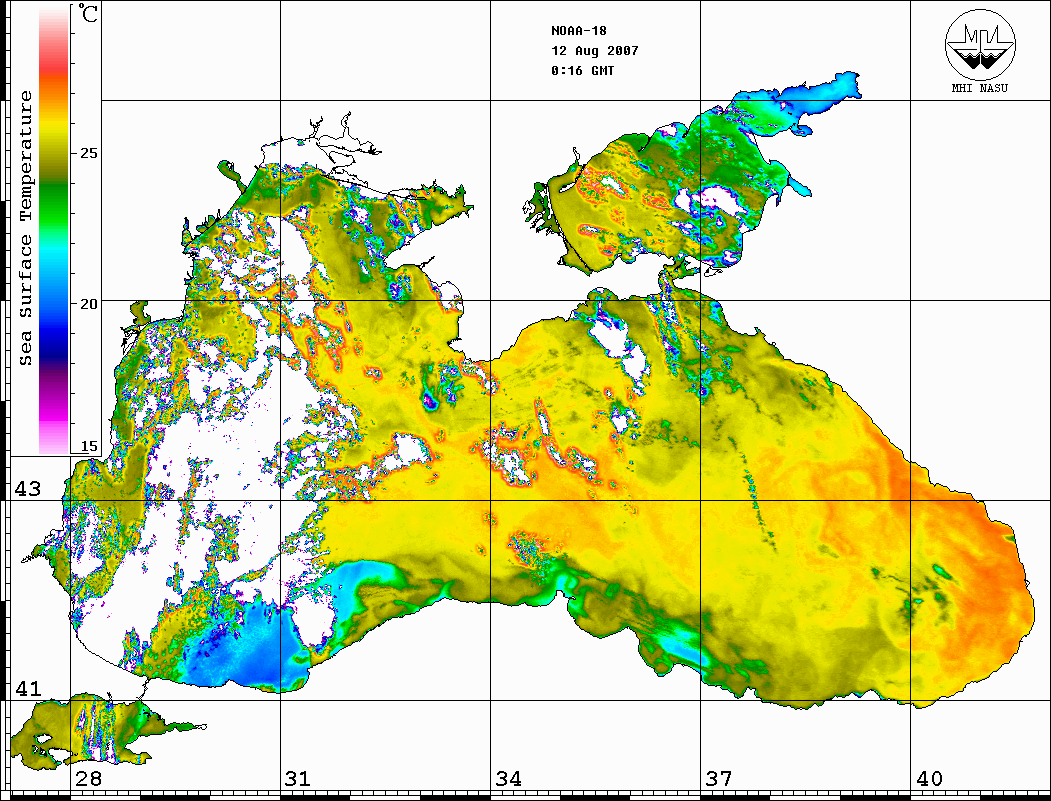Click the '25' colorbar tick label

tap(88, 153)
